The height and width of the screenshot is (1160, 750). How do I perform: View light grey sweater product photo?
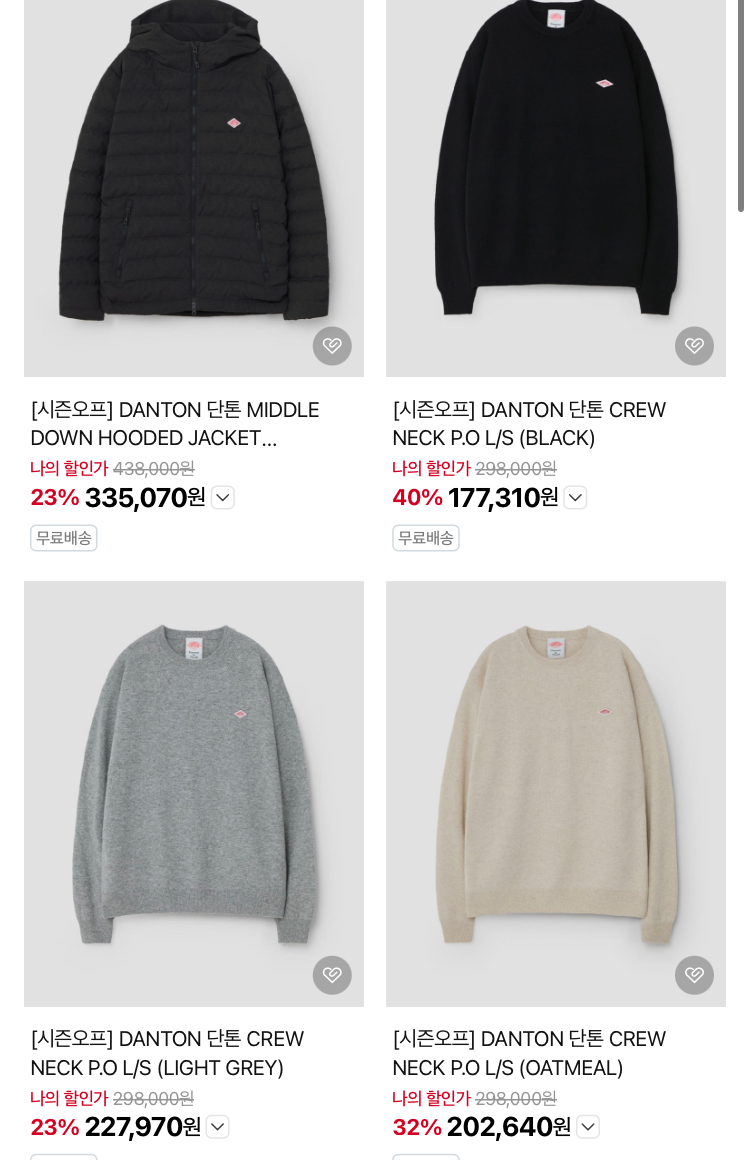point(194,794)
